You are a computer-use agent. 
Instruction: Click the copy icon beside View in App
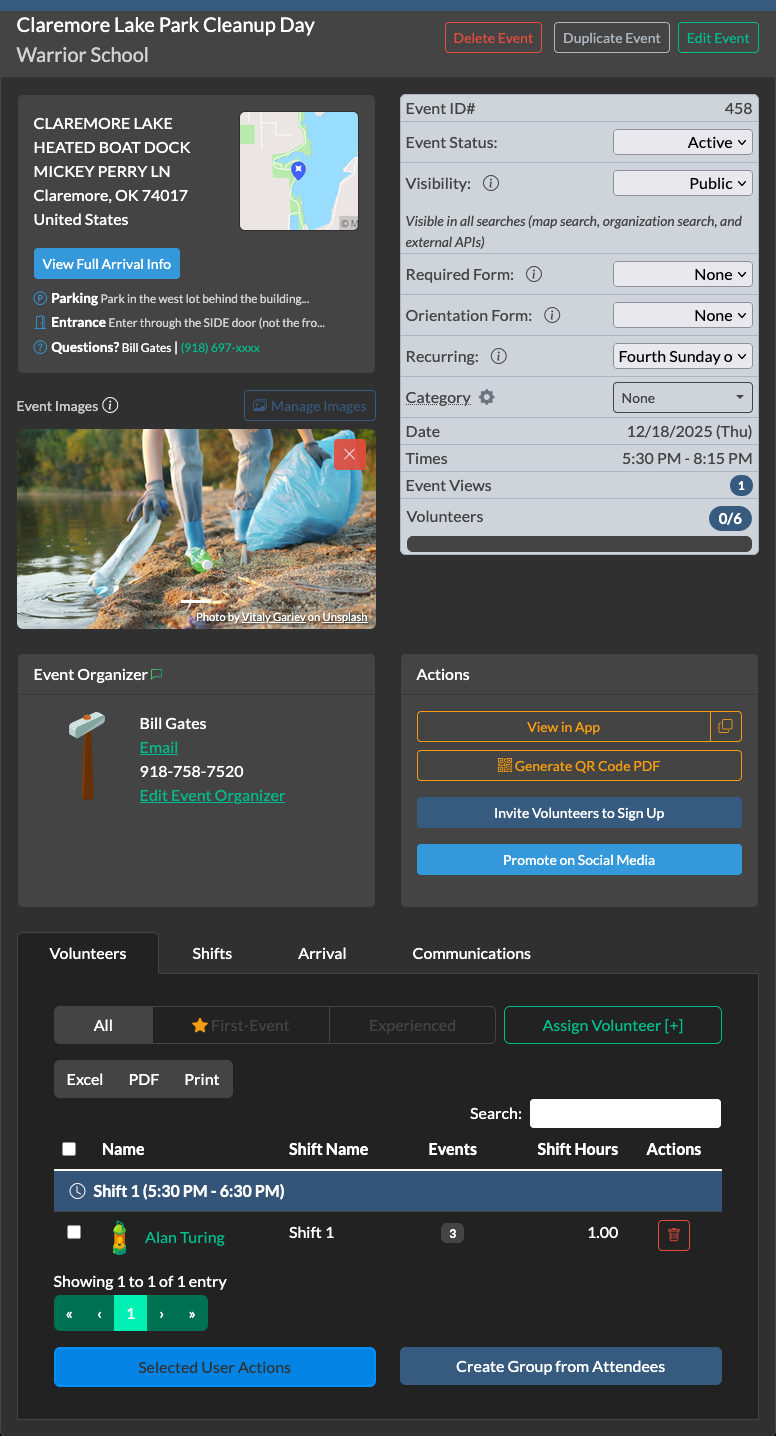point(726,727)
